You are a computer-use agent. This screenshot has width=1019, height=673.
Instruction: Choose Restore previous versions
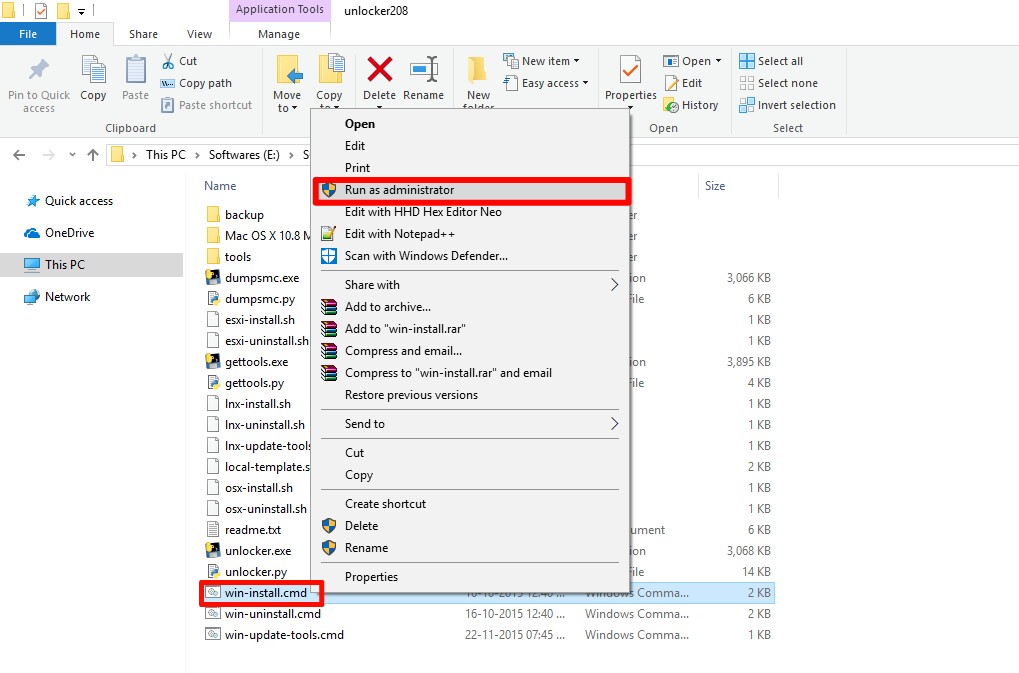[470, 395]
